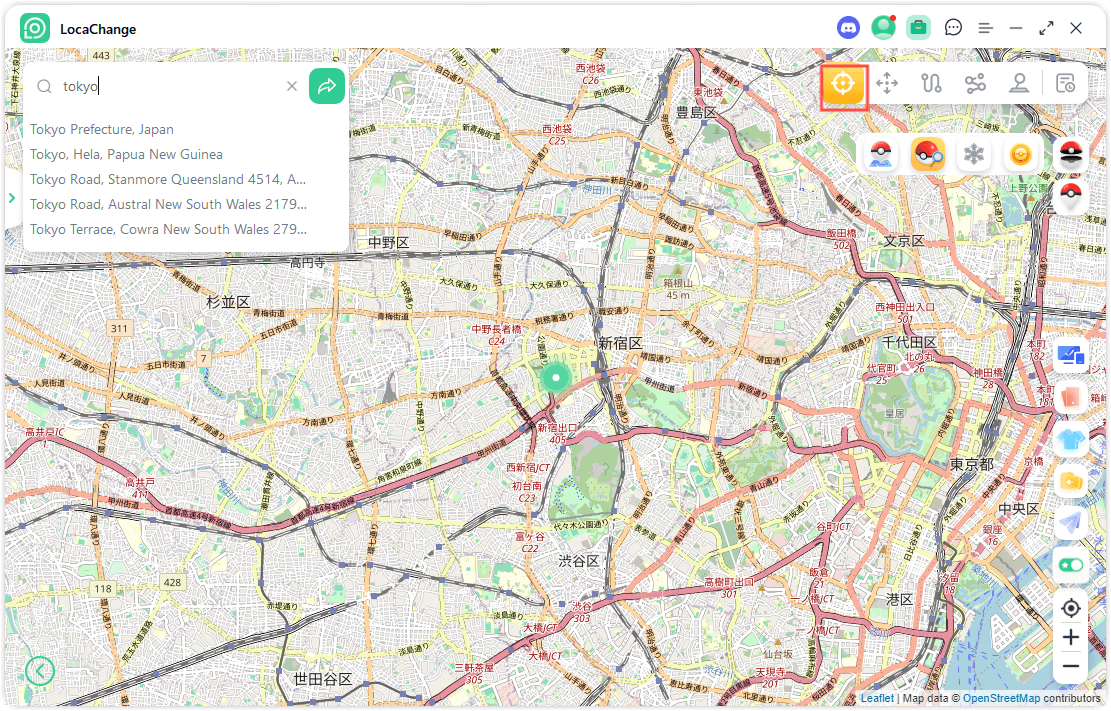Click the search box containing tokyo
The image size is (1111, 711).
(167, 86)
